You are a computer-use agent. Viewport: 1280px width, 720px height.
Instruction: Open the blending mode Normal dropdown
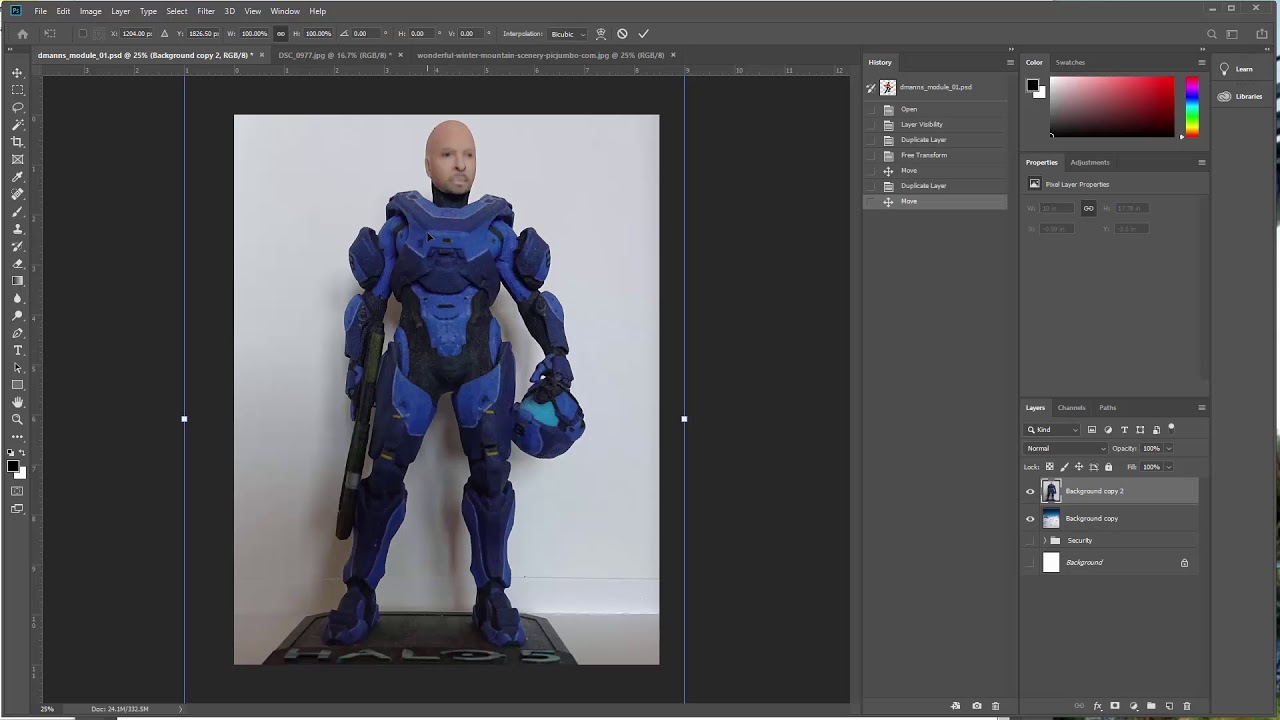[1066, 448]
